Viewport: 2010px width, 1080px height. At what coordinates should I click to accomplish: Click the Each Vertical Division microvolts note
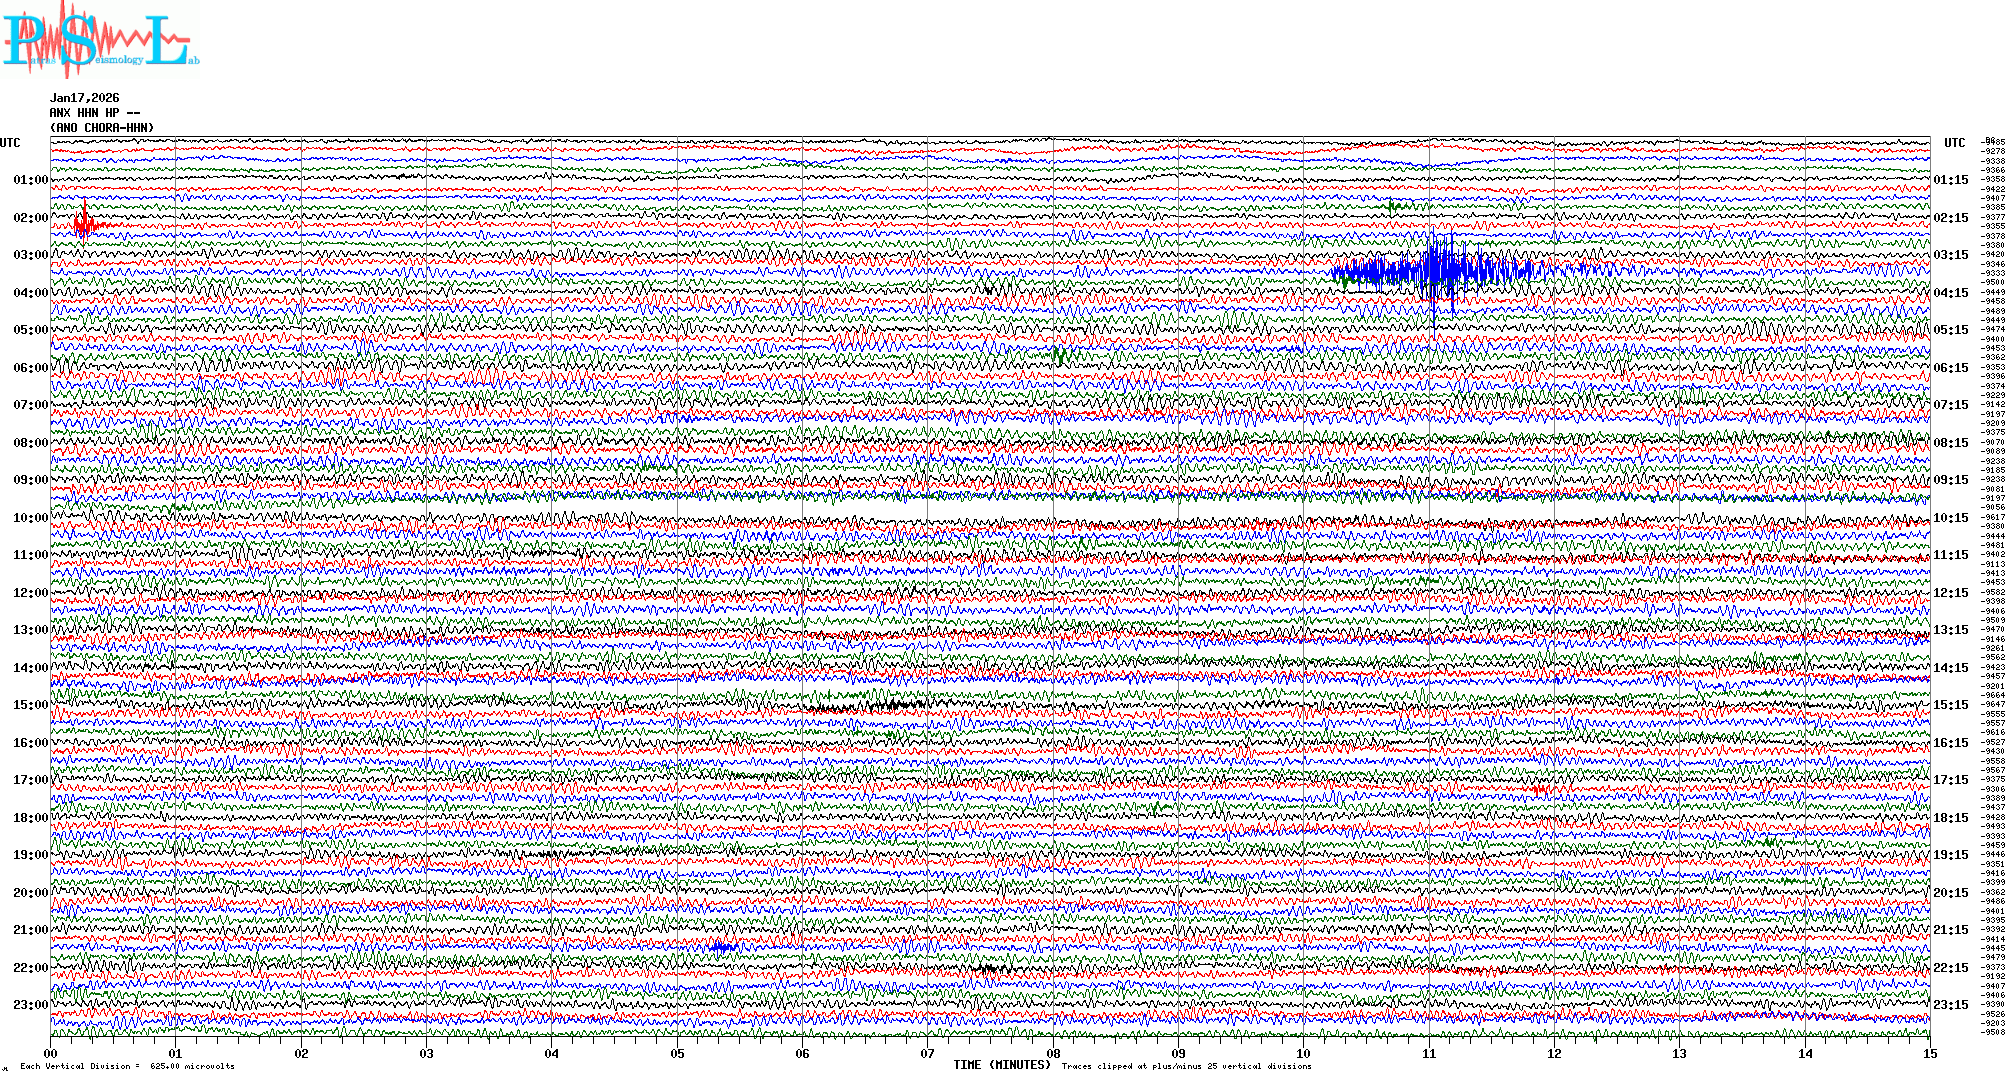point(127,1066)
